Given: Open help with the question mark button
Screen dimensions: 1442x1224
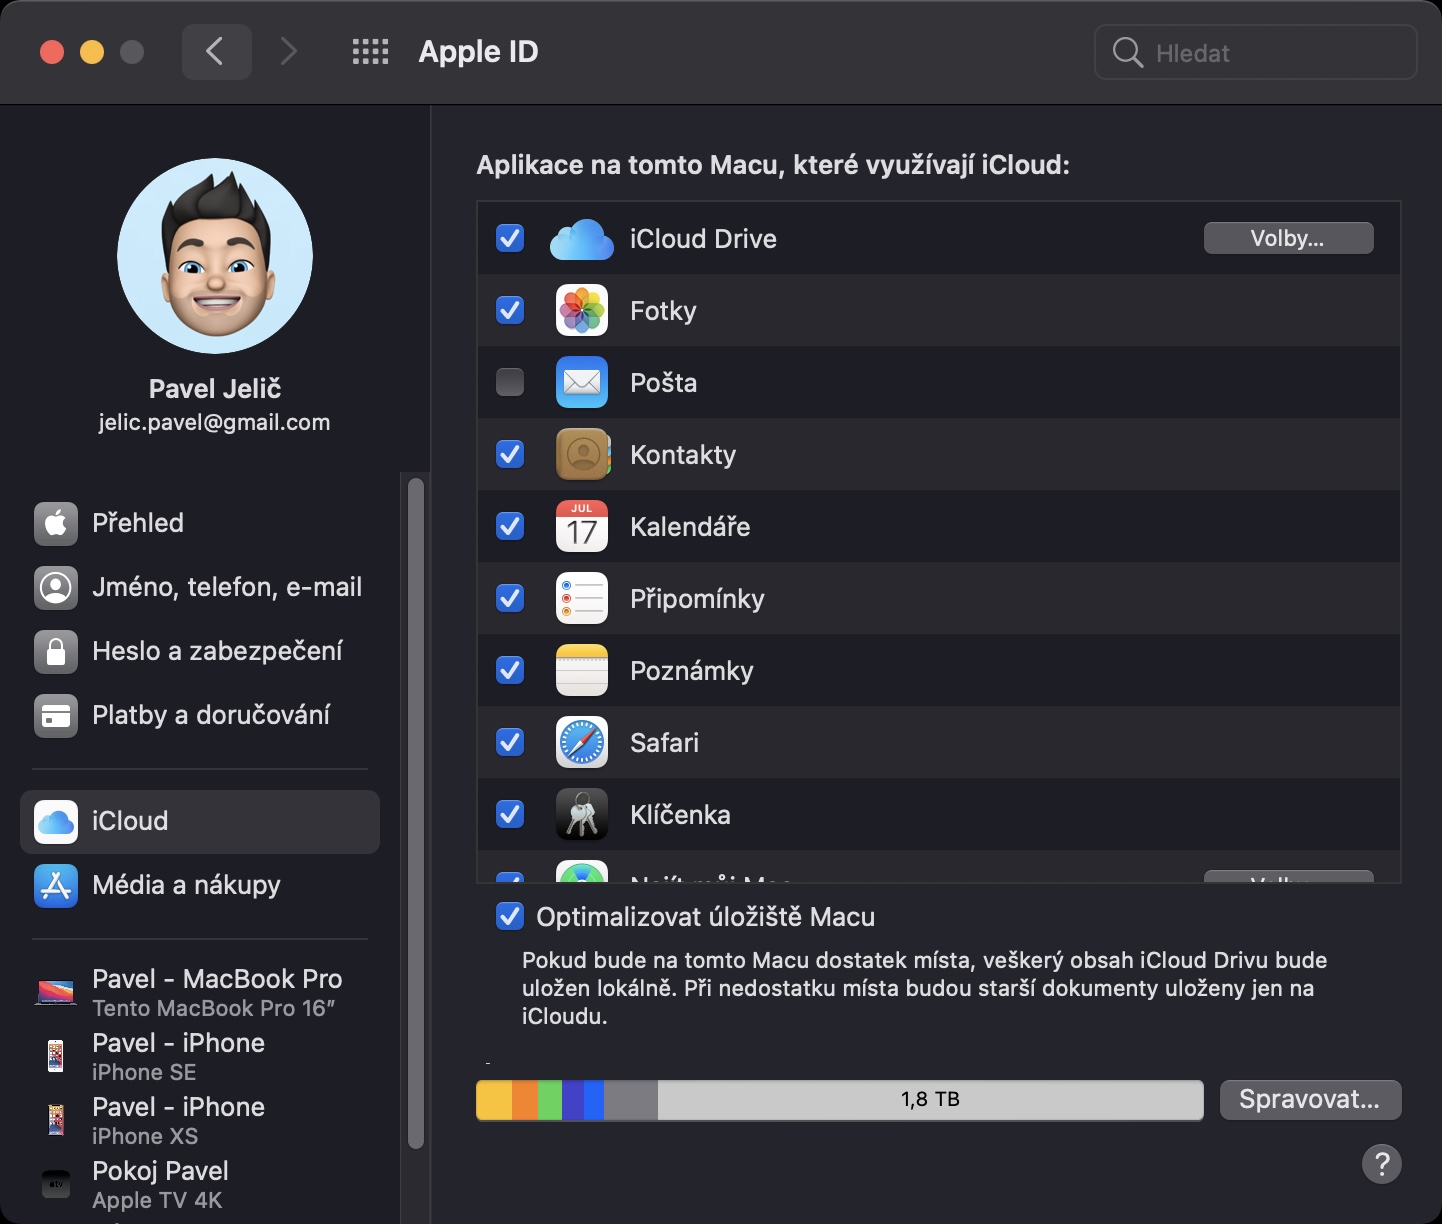Looking at the screenshot, I should pyautogui.click(x=1382, y=1164).
